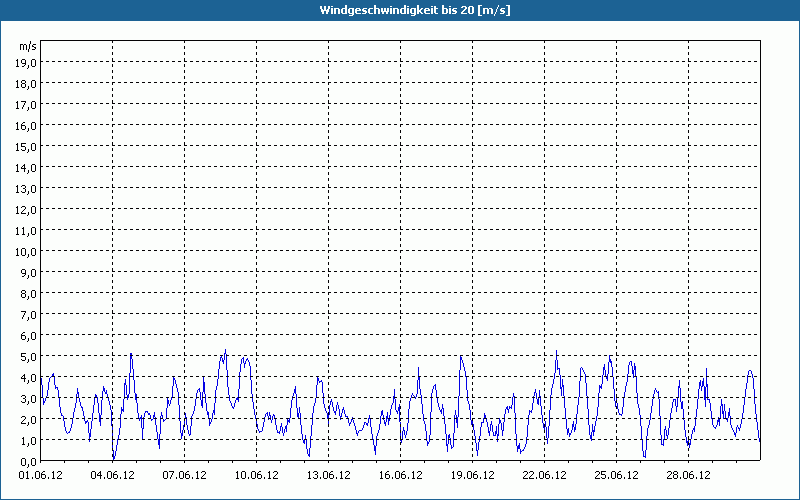Click the 12,0 y-axis label

pos(26,210)
